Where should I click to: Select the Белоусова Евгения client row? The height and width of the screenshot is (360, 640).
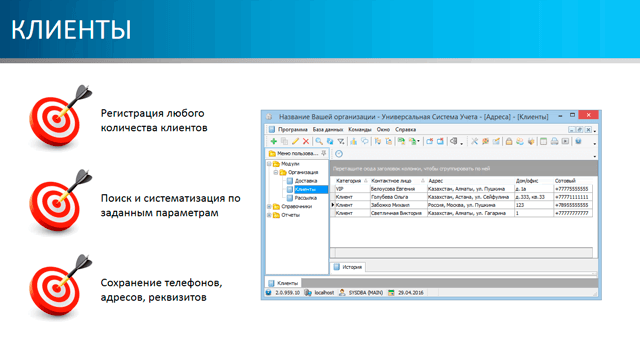[x=463, y=189]
